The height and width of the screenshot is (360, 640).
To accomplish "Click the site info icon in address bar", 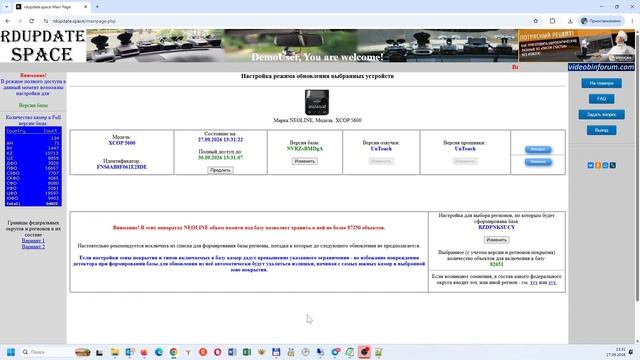I will pos(46,21).
